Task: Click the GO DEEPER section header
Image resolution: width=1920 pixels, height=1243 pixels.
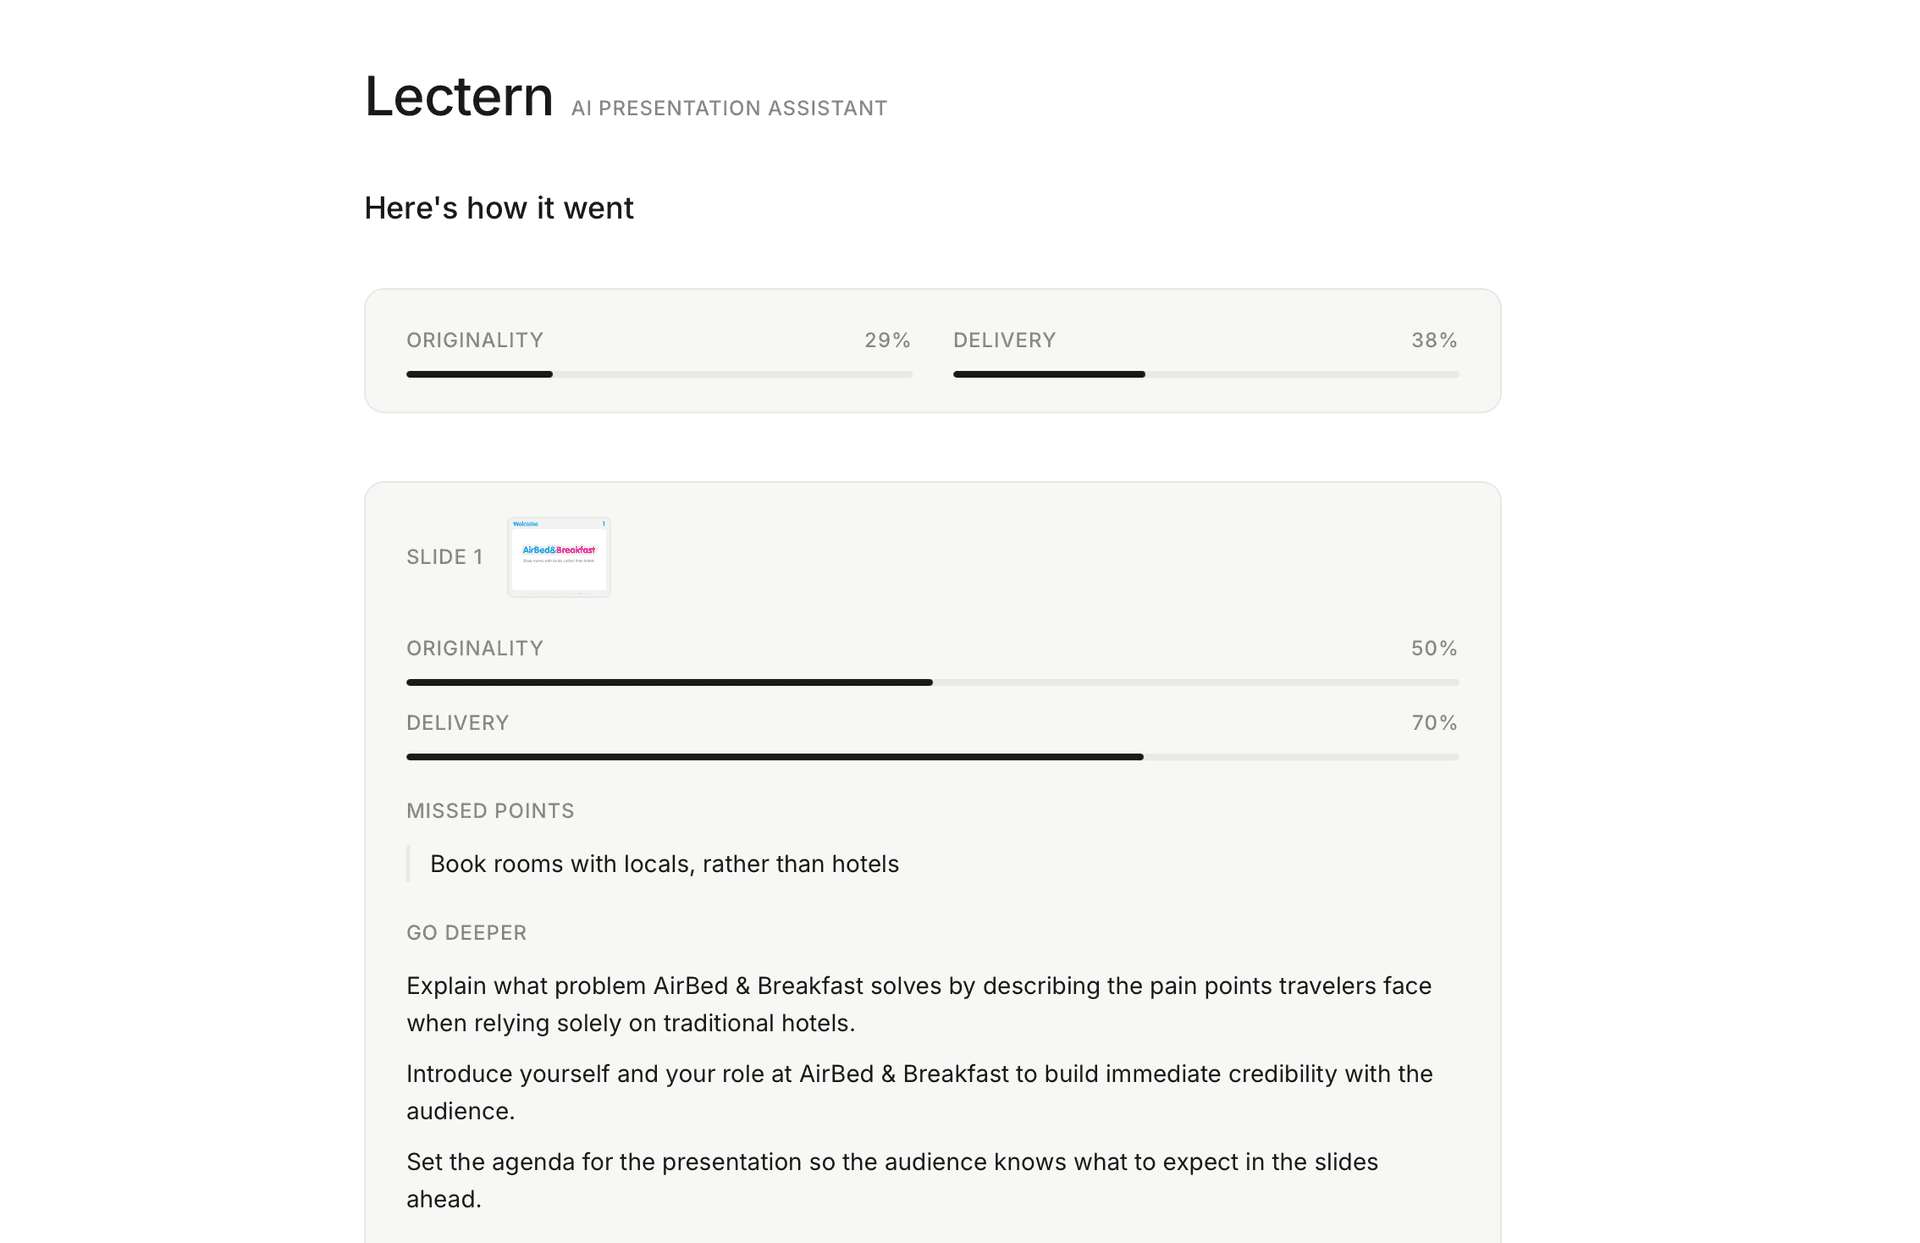Action: pos(466,932)
